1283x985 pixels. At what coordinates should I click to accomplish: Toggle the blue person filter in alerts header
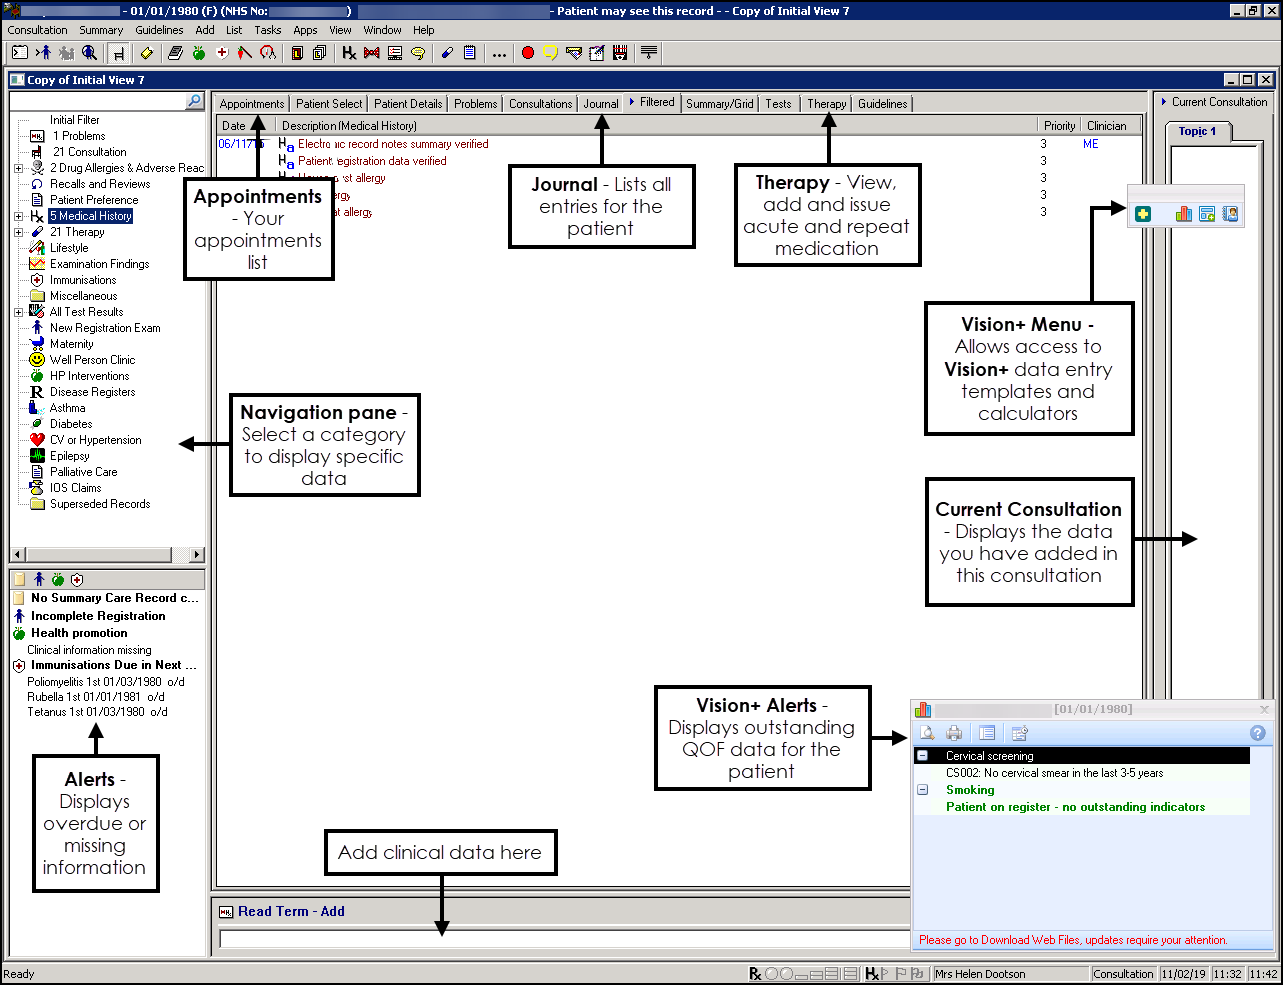(39, 580)
